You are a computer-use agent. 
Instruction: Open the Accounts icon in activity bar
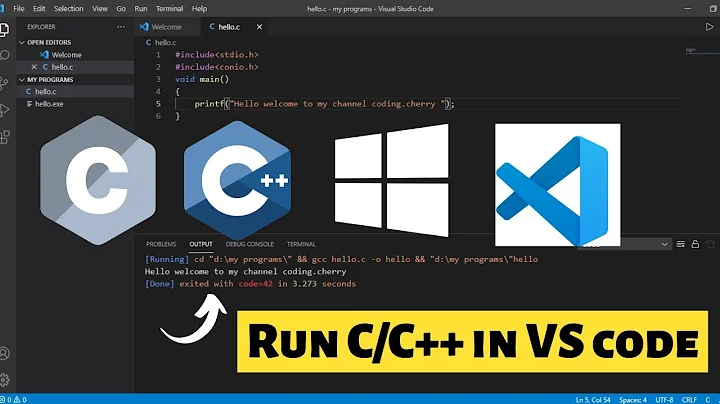coord(8,354)
